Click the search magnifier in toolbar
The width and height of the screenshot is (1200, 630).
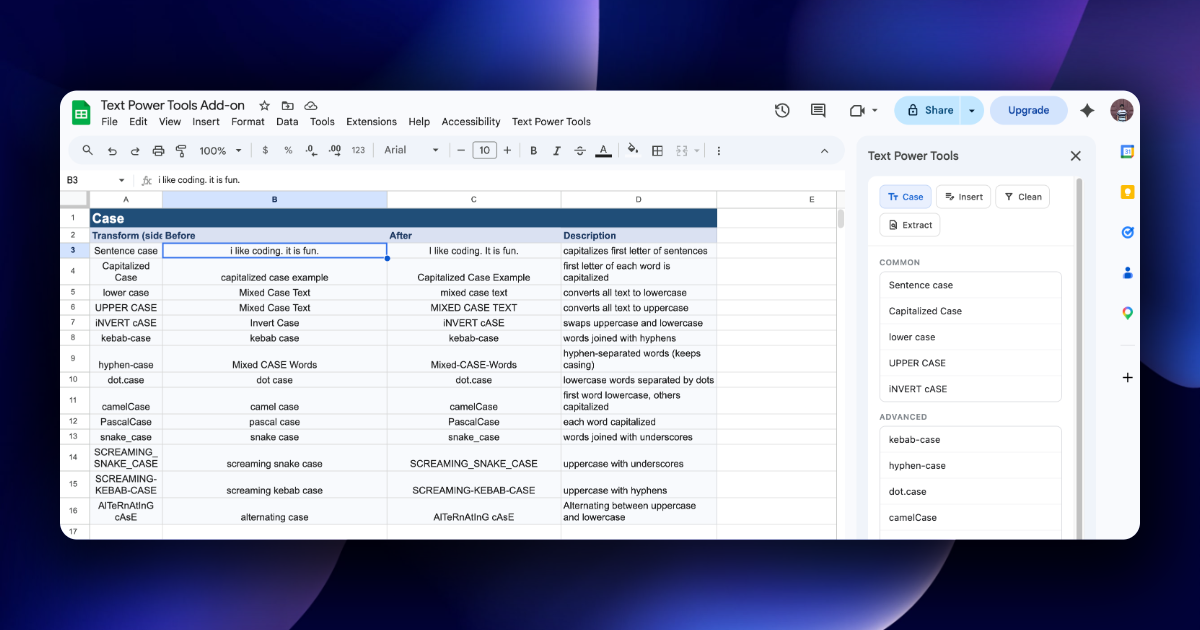coord(88,150)
